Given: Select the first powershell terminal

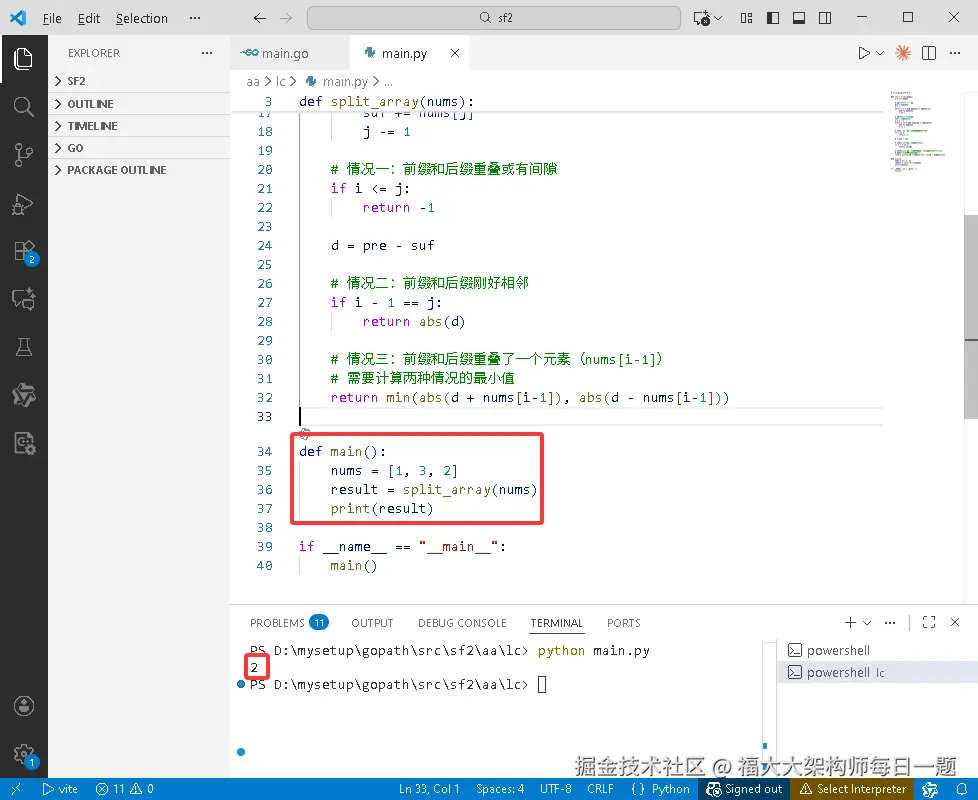Looking at the screenshot, I should (x=877, y=650).
